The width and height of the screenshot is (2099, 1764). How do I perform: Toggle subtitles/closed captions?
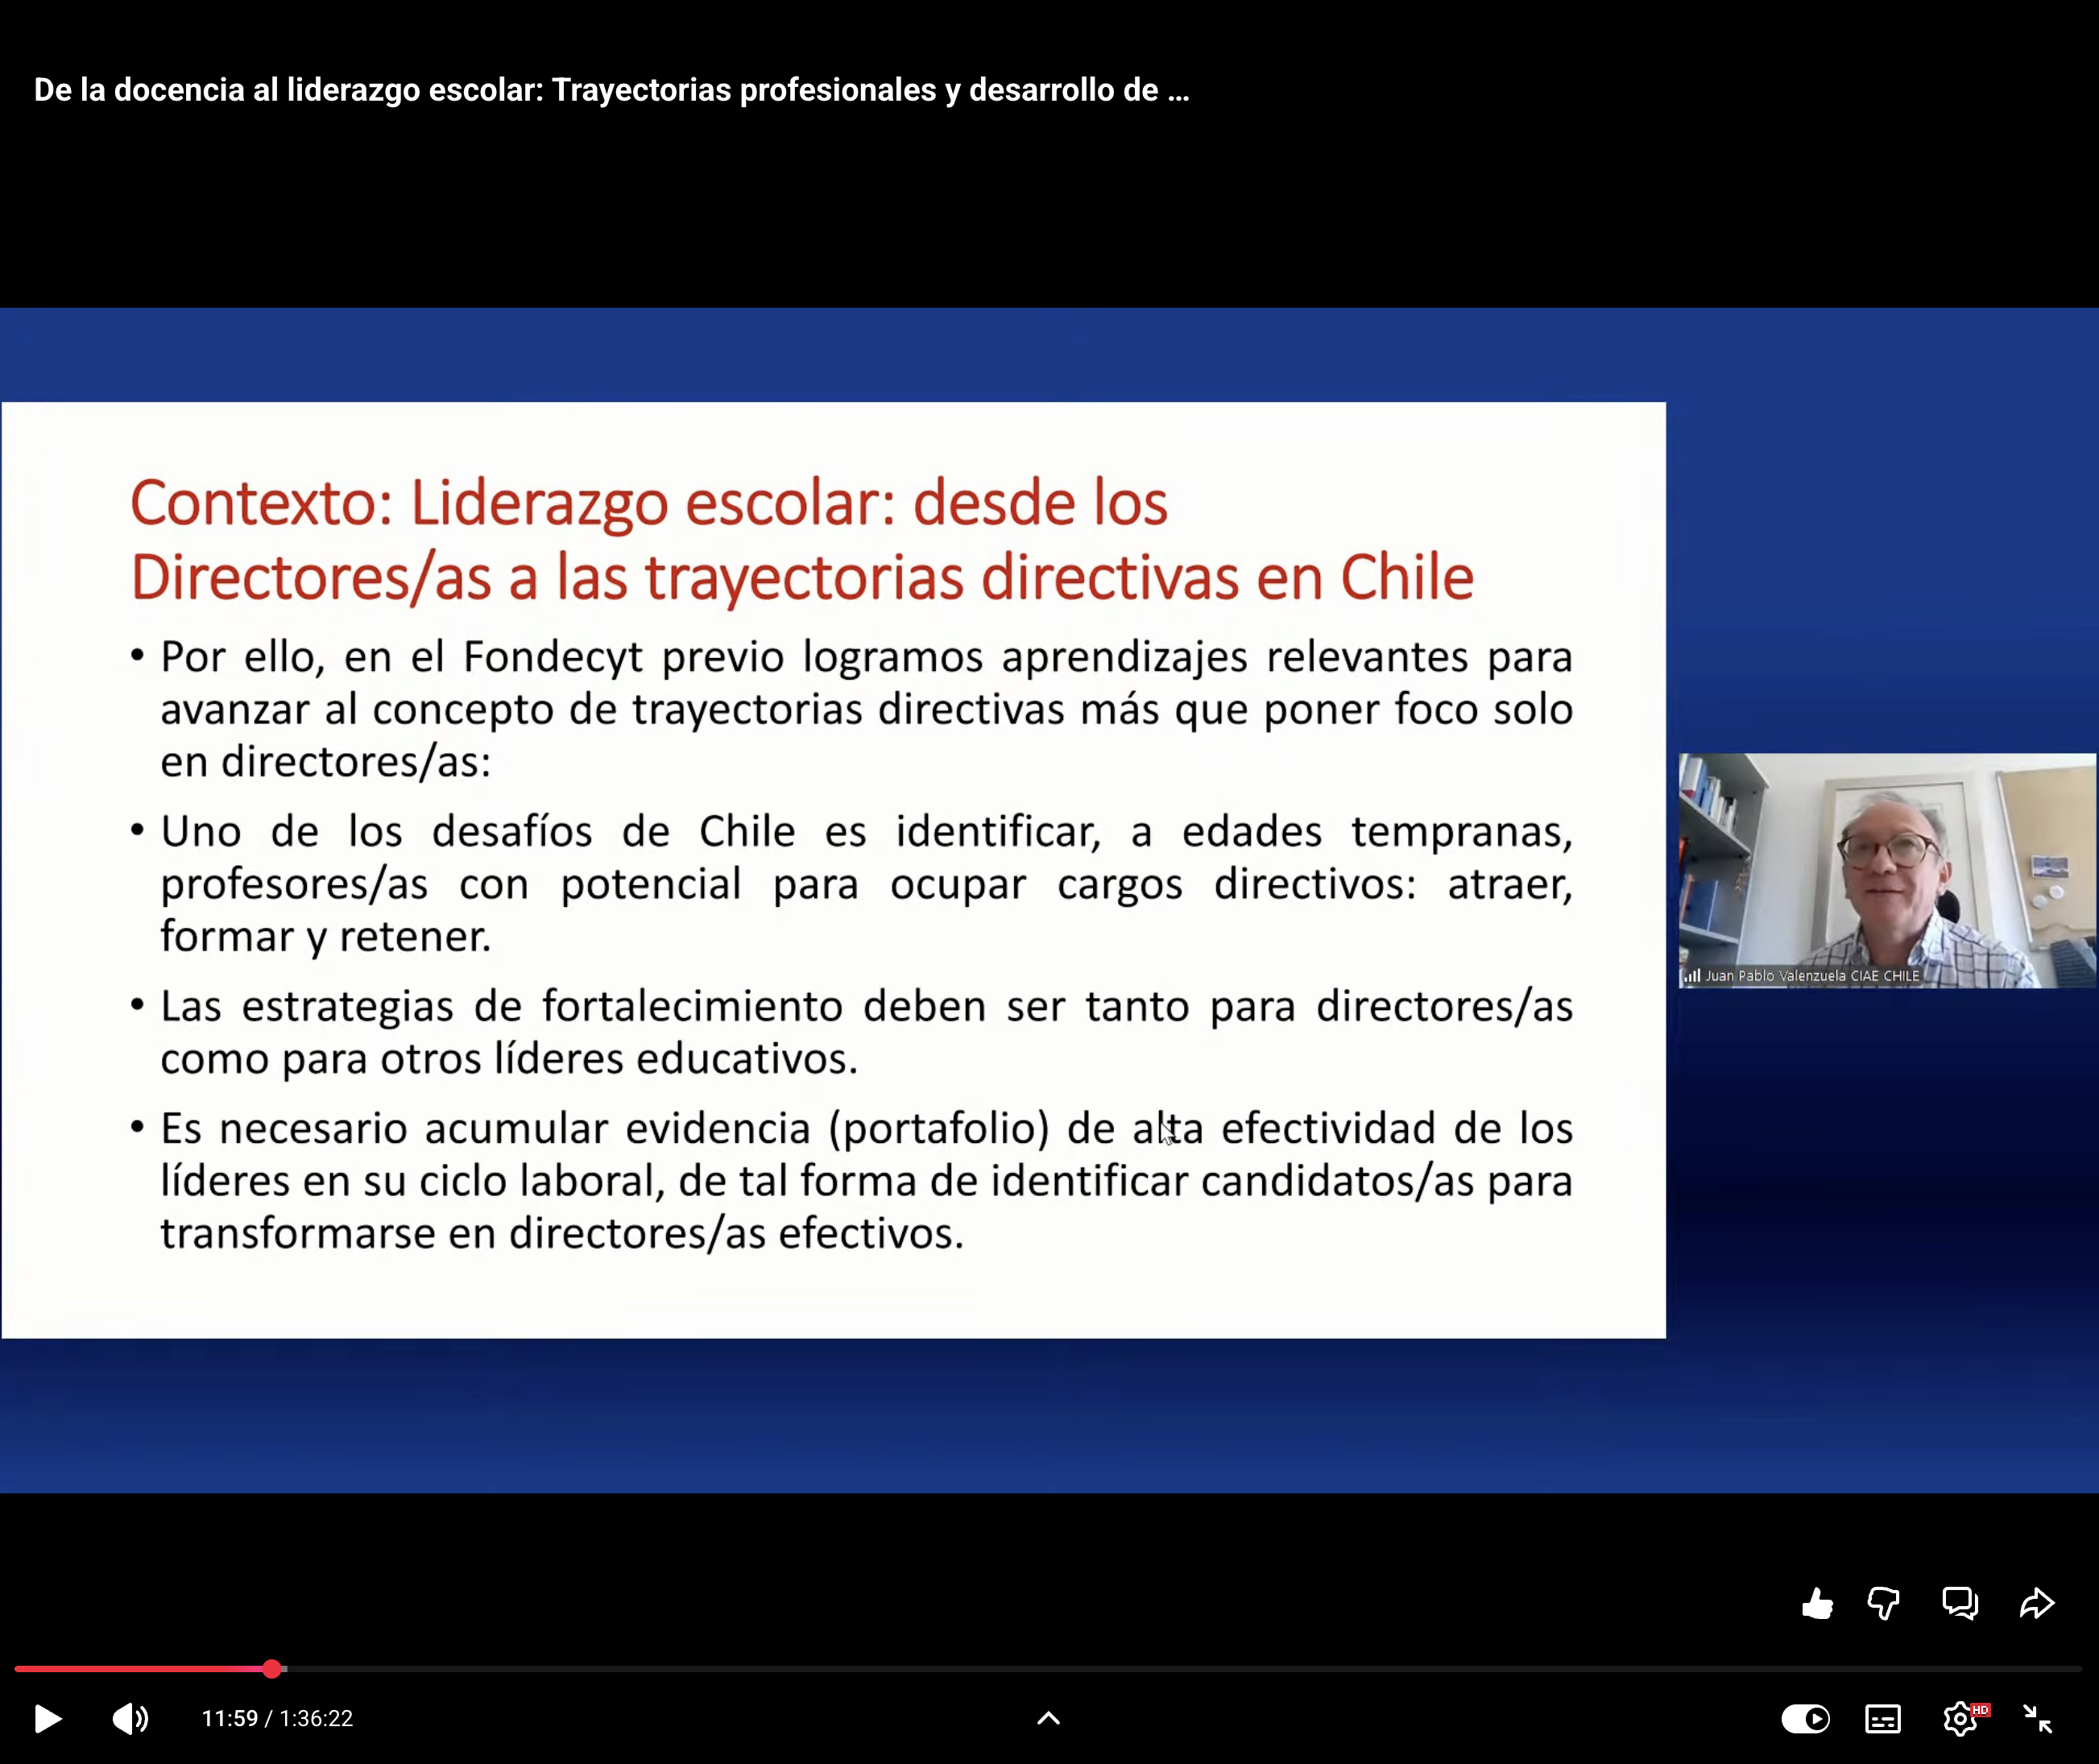click(x=1883, y=1719)
